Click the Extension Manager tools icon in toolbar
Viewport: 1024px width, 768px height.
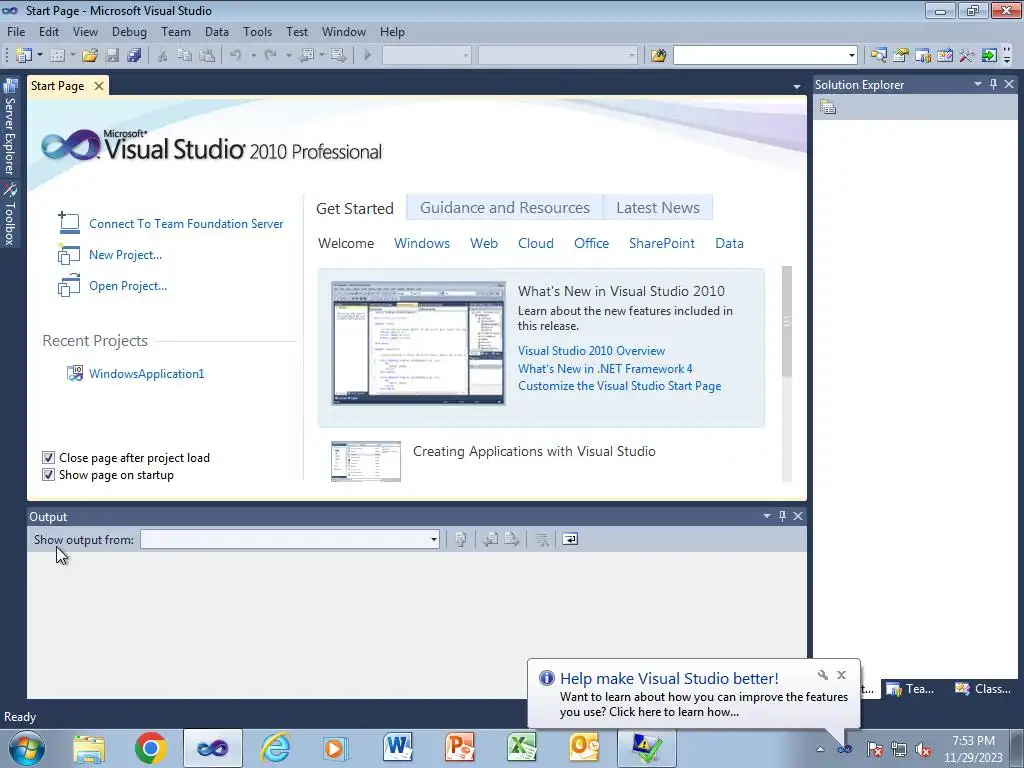pyautogui.click(x=967, y=56)
